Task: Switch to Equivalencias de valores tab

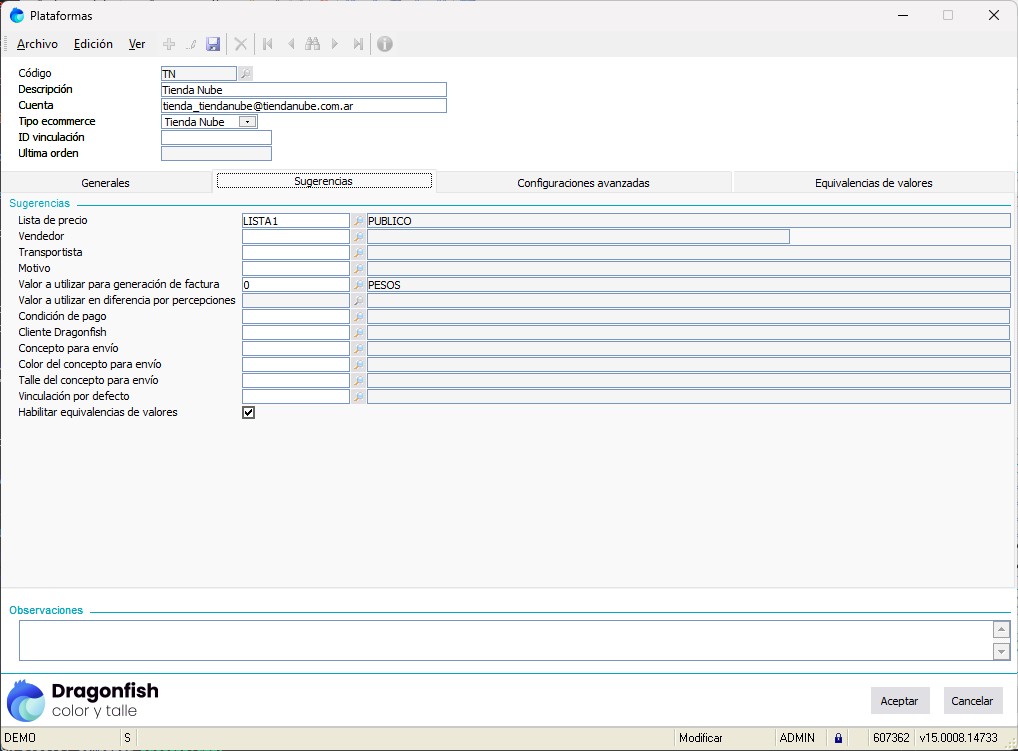Action: click(873, 183)
